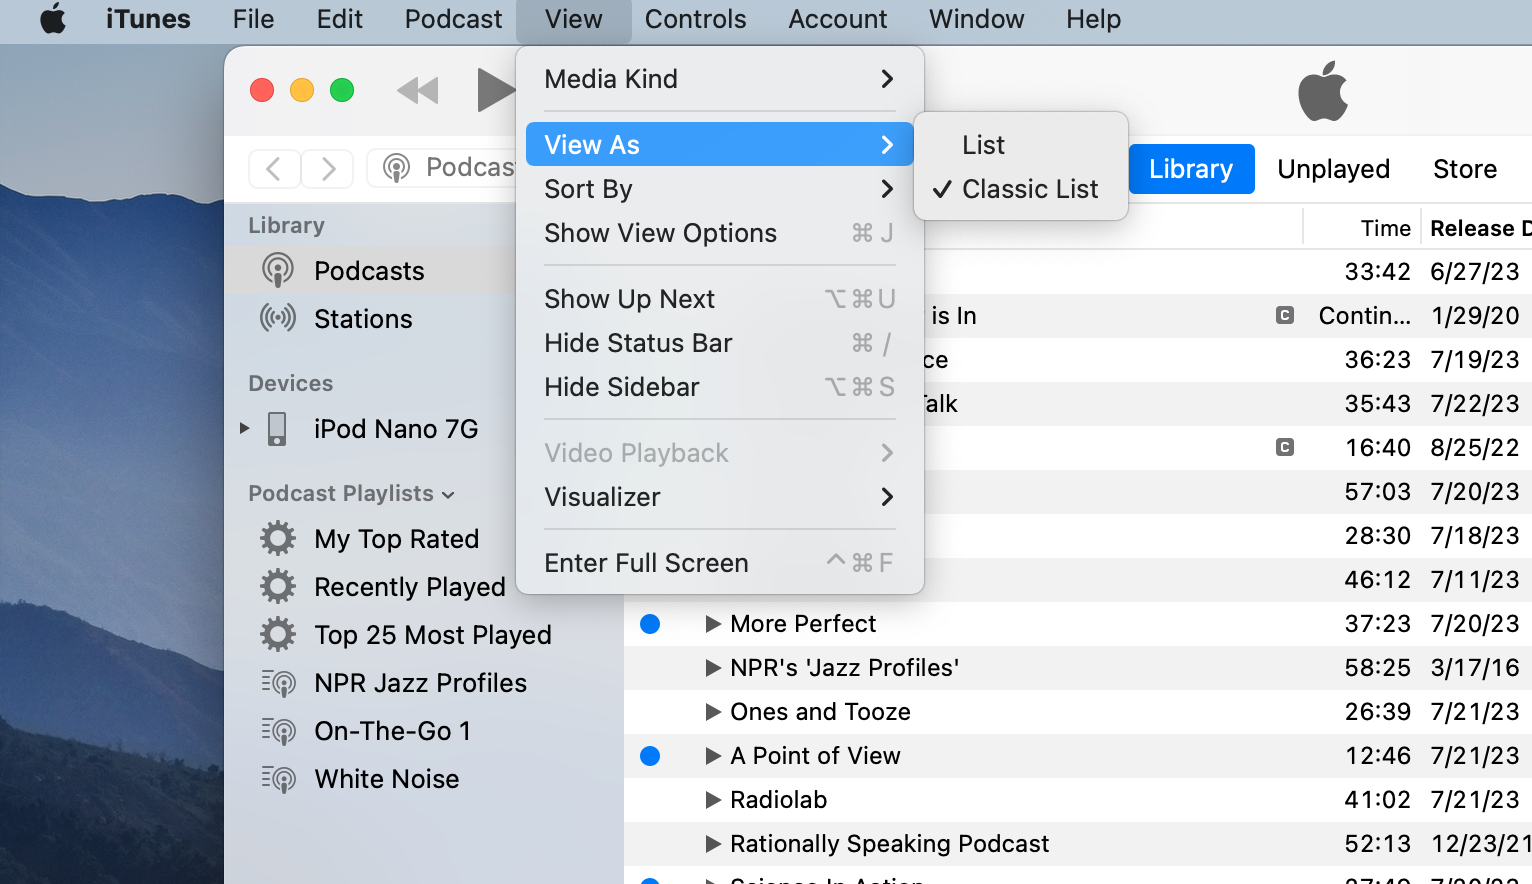Screen dimensions: 1532x884
Task: Choose List view in submenu
Action: [x=983, y=145]
